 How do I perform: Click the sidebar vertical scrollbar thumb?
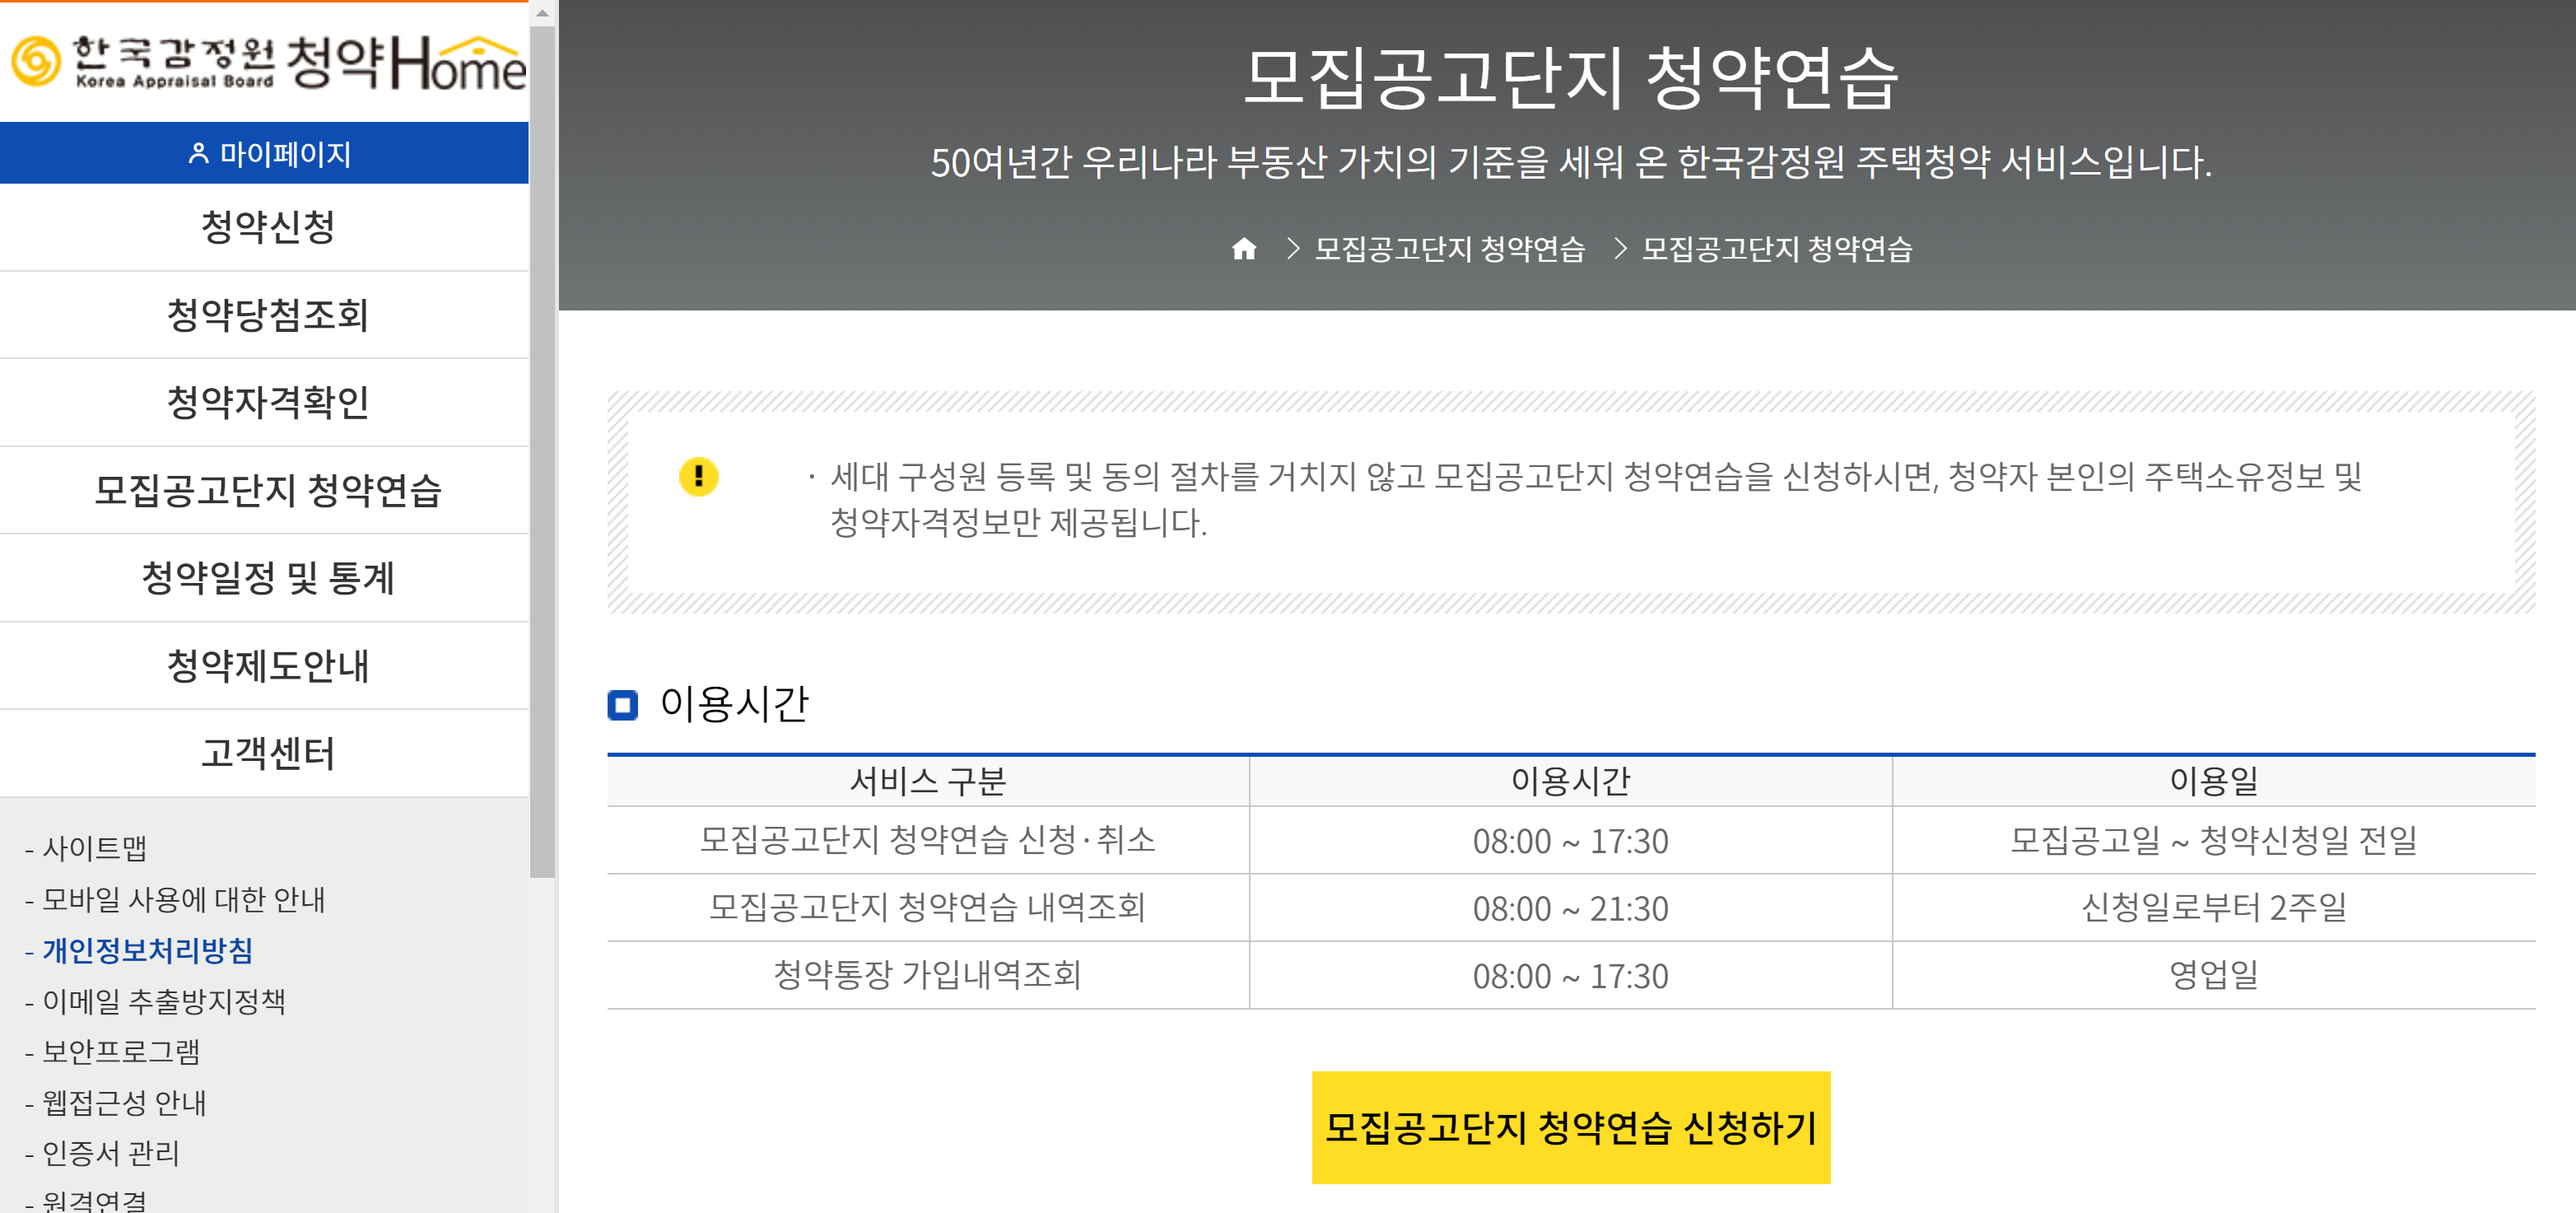[x=542, y=450]
